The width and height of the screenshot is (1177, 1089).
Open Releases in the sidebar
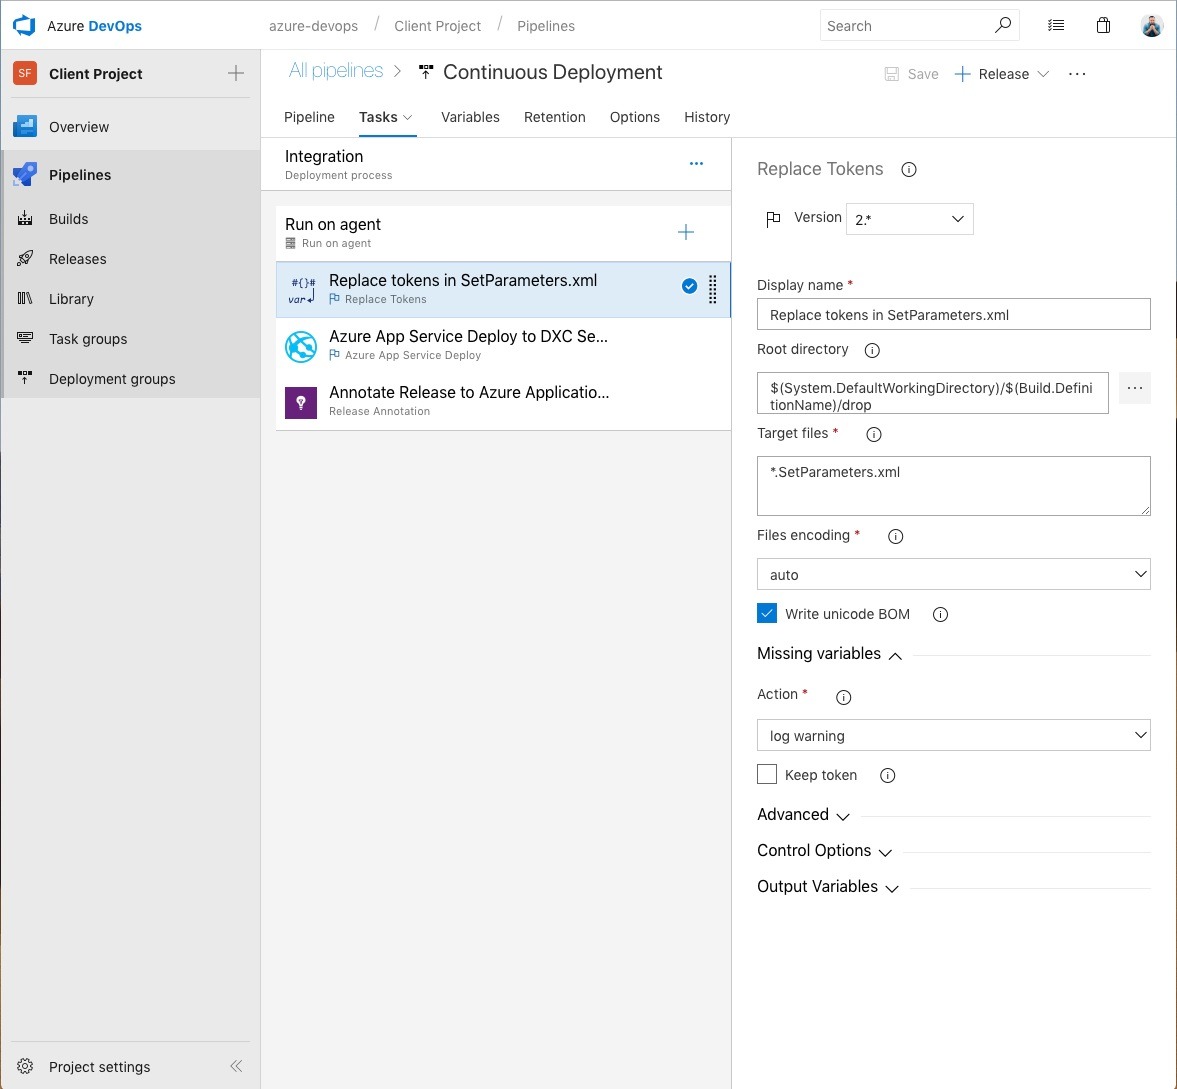(x=77, y=259)
